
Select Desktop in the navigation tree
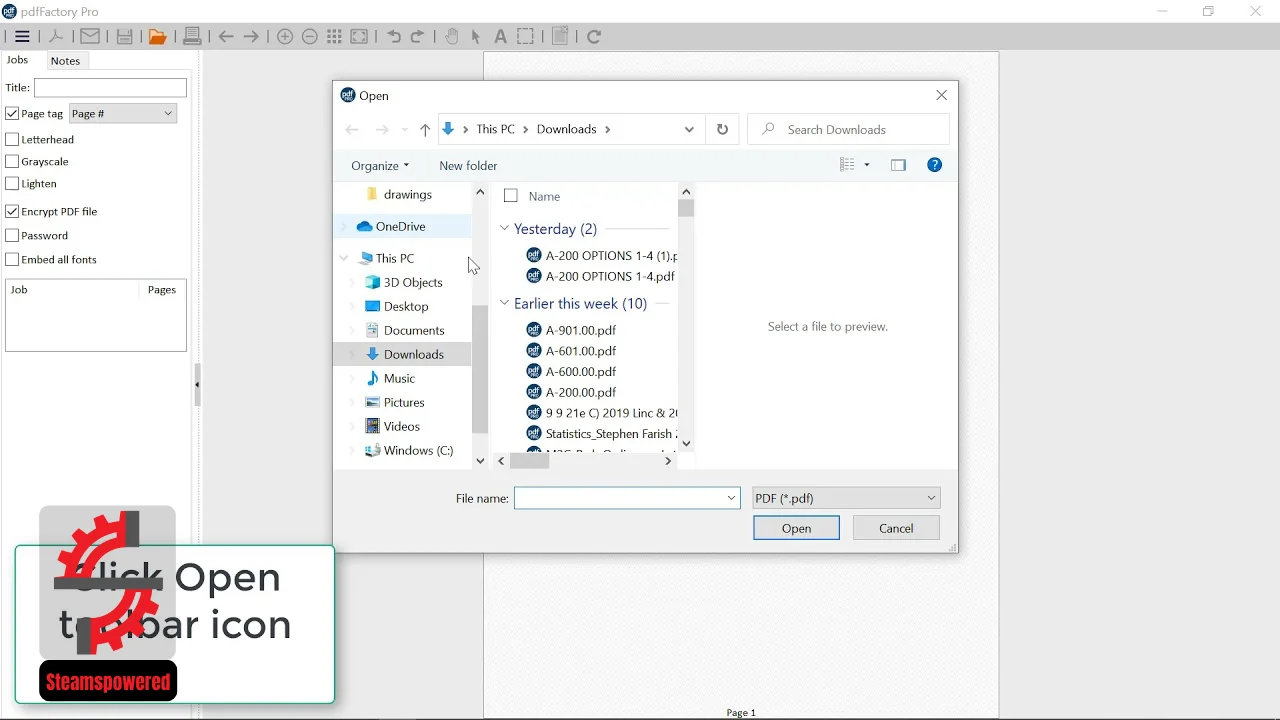coord(406,307)
